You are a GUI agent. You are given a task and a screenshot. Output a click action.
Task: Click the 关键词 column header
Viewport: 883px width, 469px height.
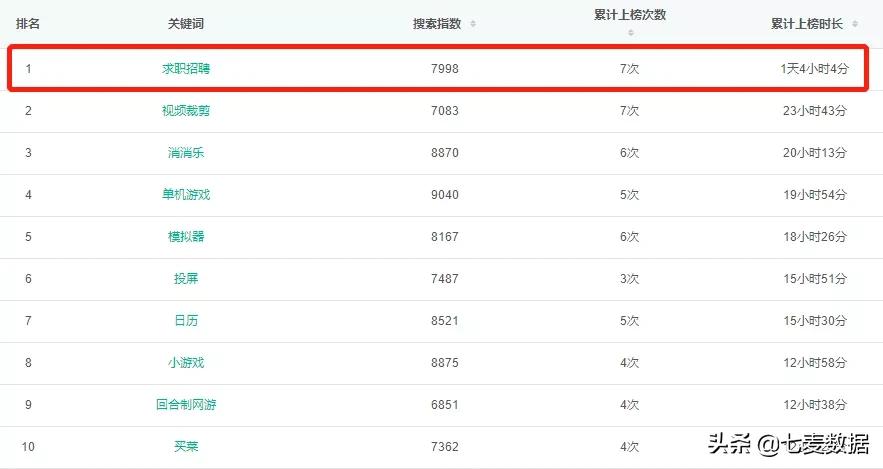click(186, 23)
